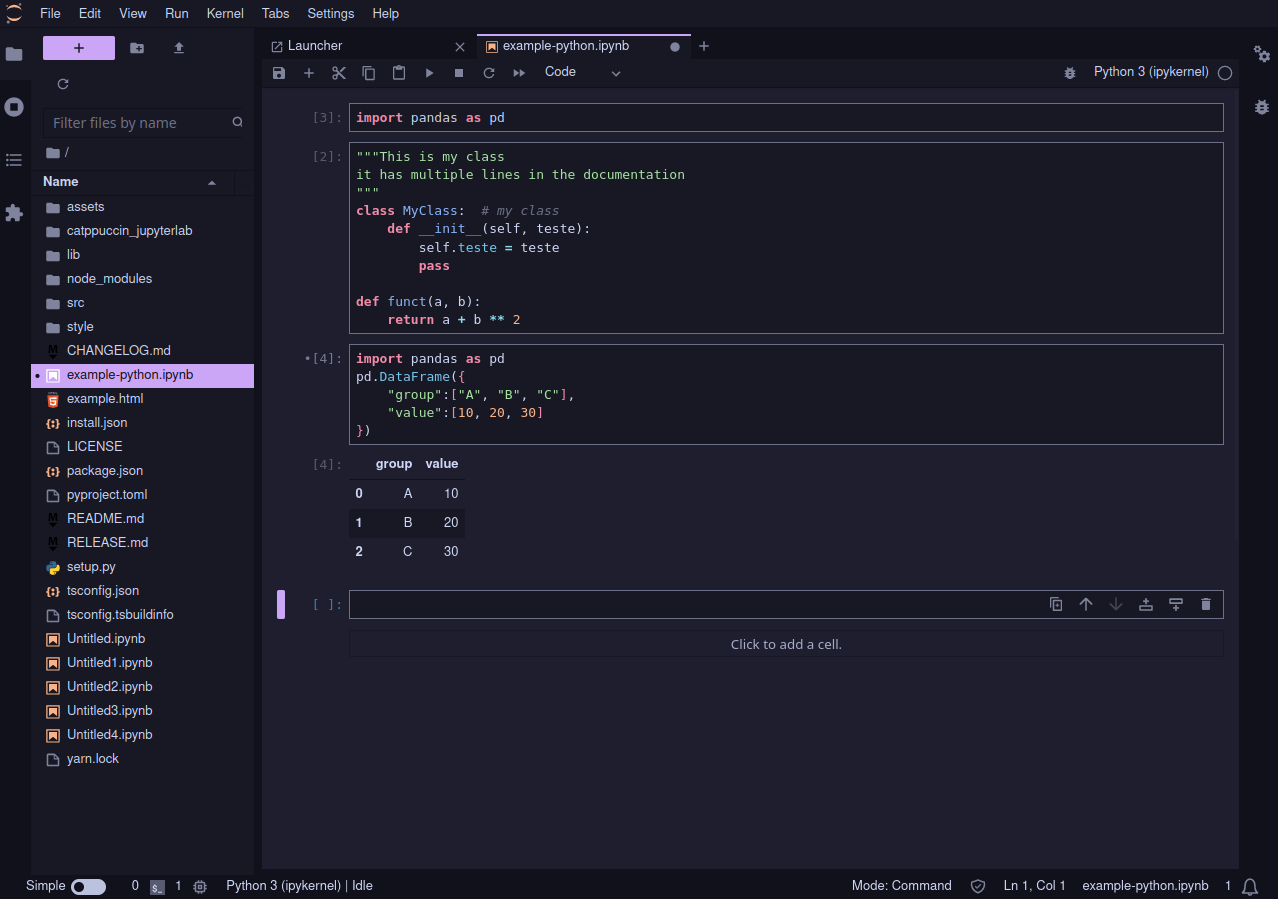Viewport: 1278px width, 899px height.
Task: Restart the kernel
Action: click(489, 72)
